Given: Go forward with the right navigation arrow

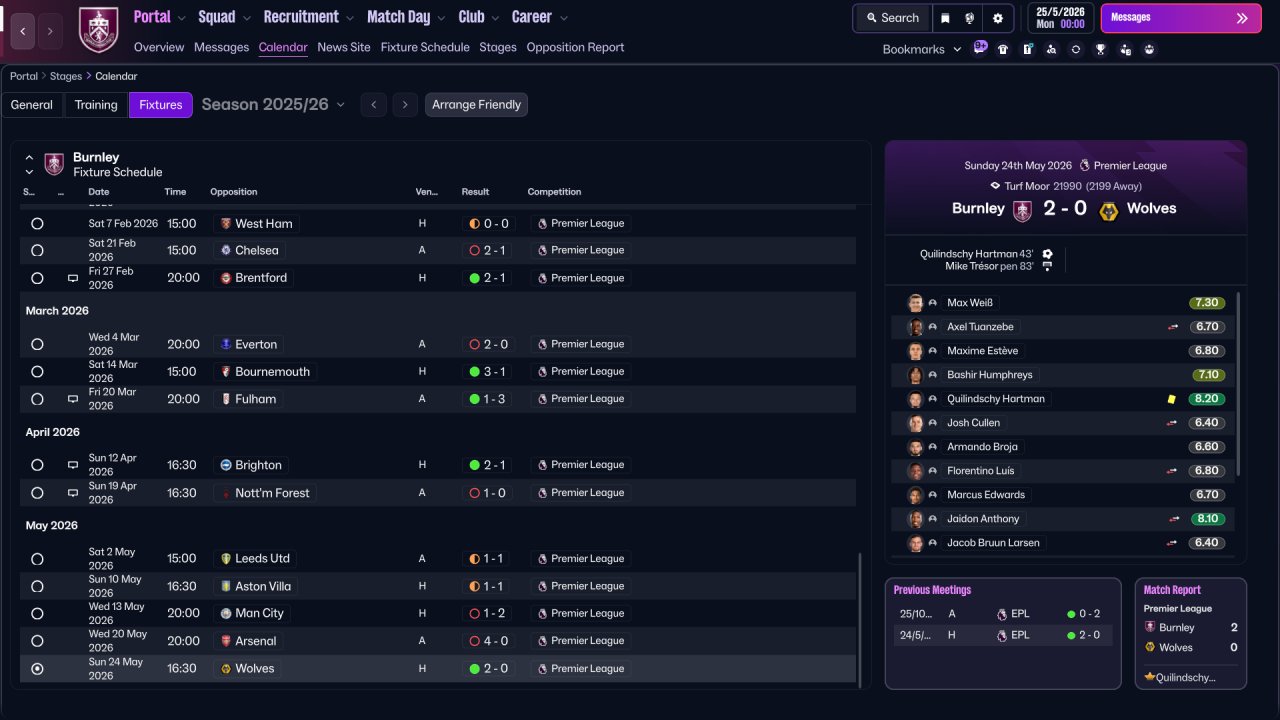Looking at the screenshot, I should pos(50,31).
